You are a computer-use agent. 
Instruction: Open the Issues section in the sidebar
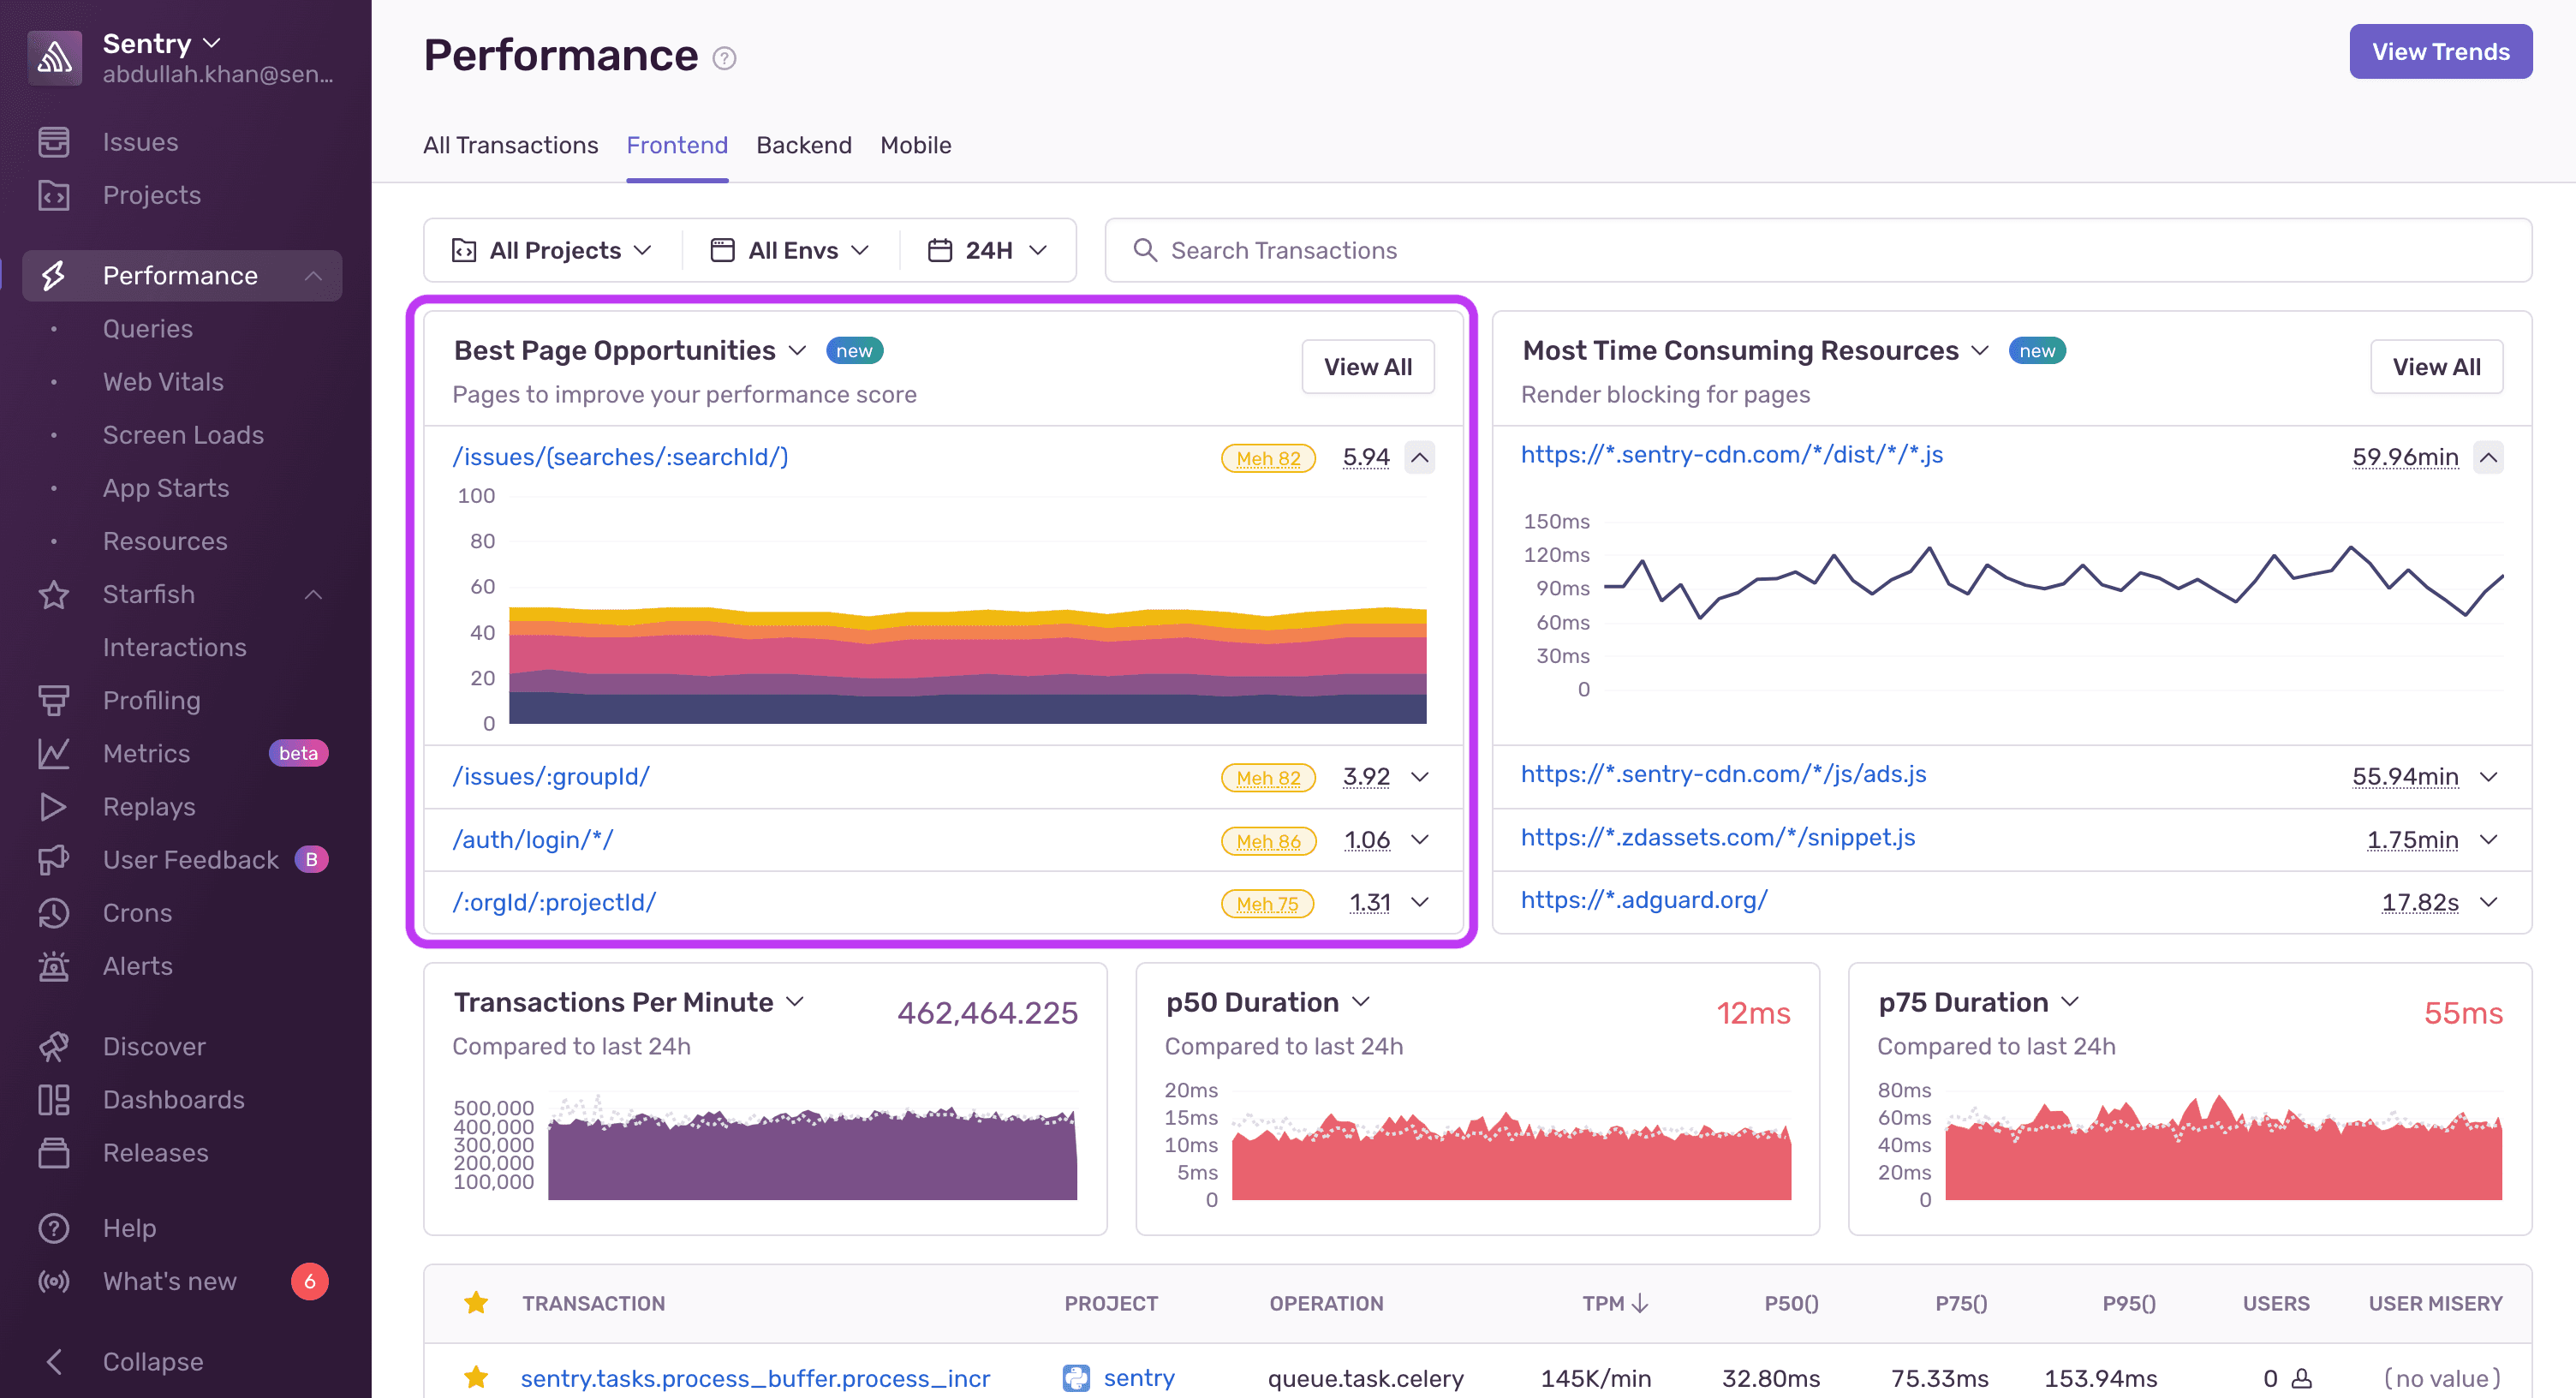pyautogui.click(x=139, y=141)
